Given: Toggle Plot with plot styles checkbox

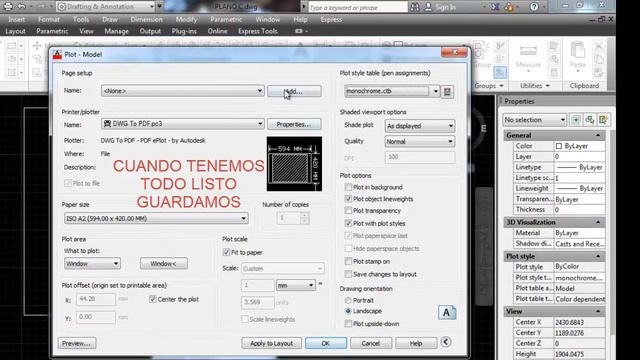Looking at the screenshot, I should [348, 223].
